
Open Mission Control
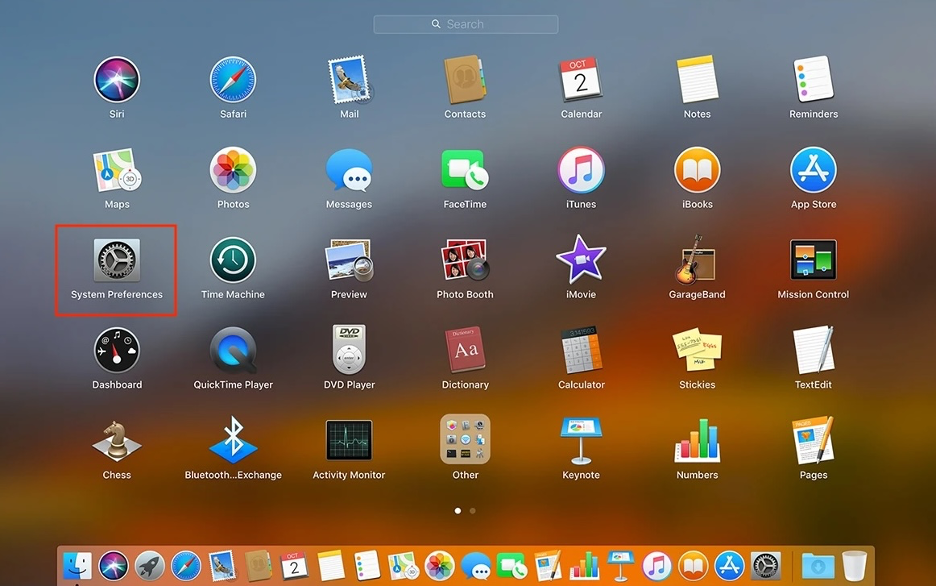(x=813, y=260)
